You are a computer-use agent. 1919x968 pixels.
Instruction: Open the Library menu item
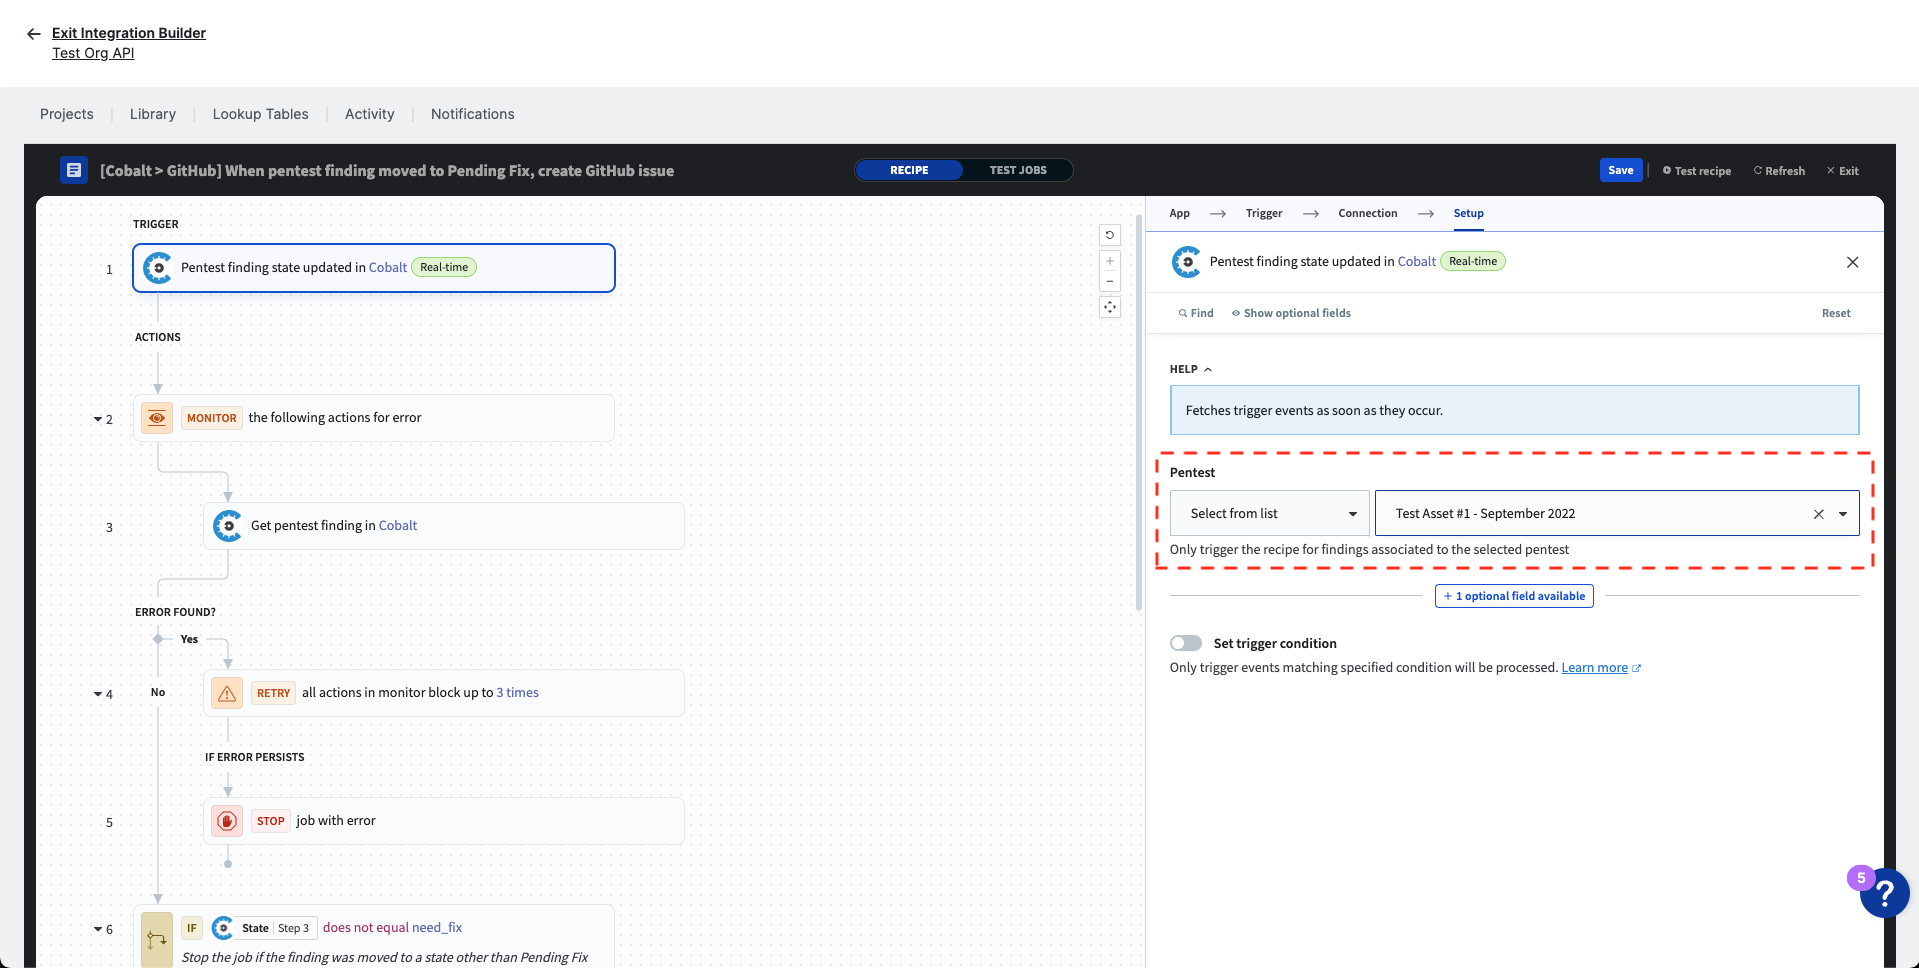153,114
